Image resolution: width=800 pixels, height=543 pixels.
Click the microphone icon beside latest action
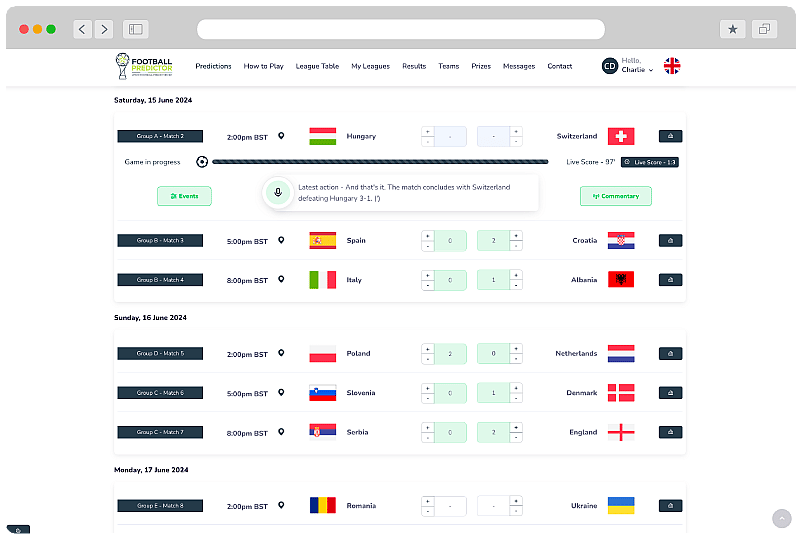(277, 194)
